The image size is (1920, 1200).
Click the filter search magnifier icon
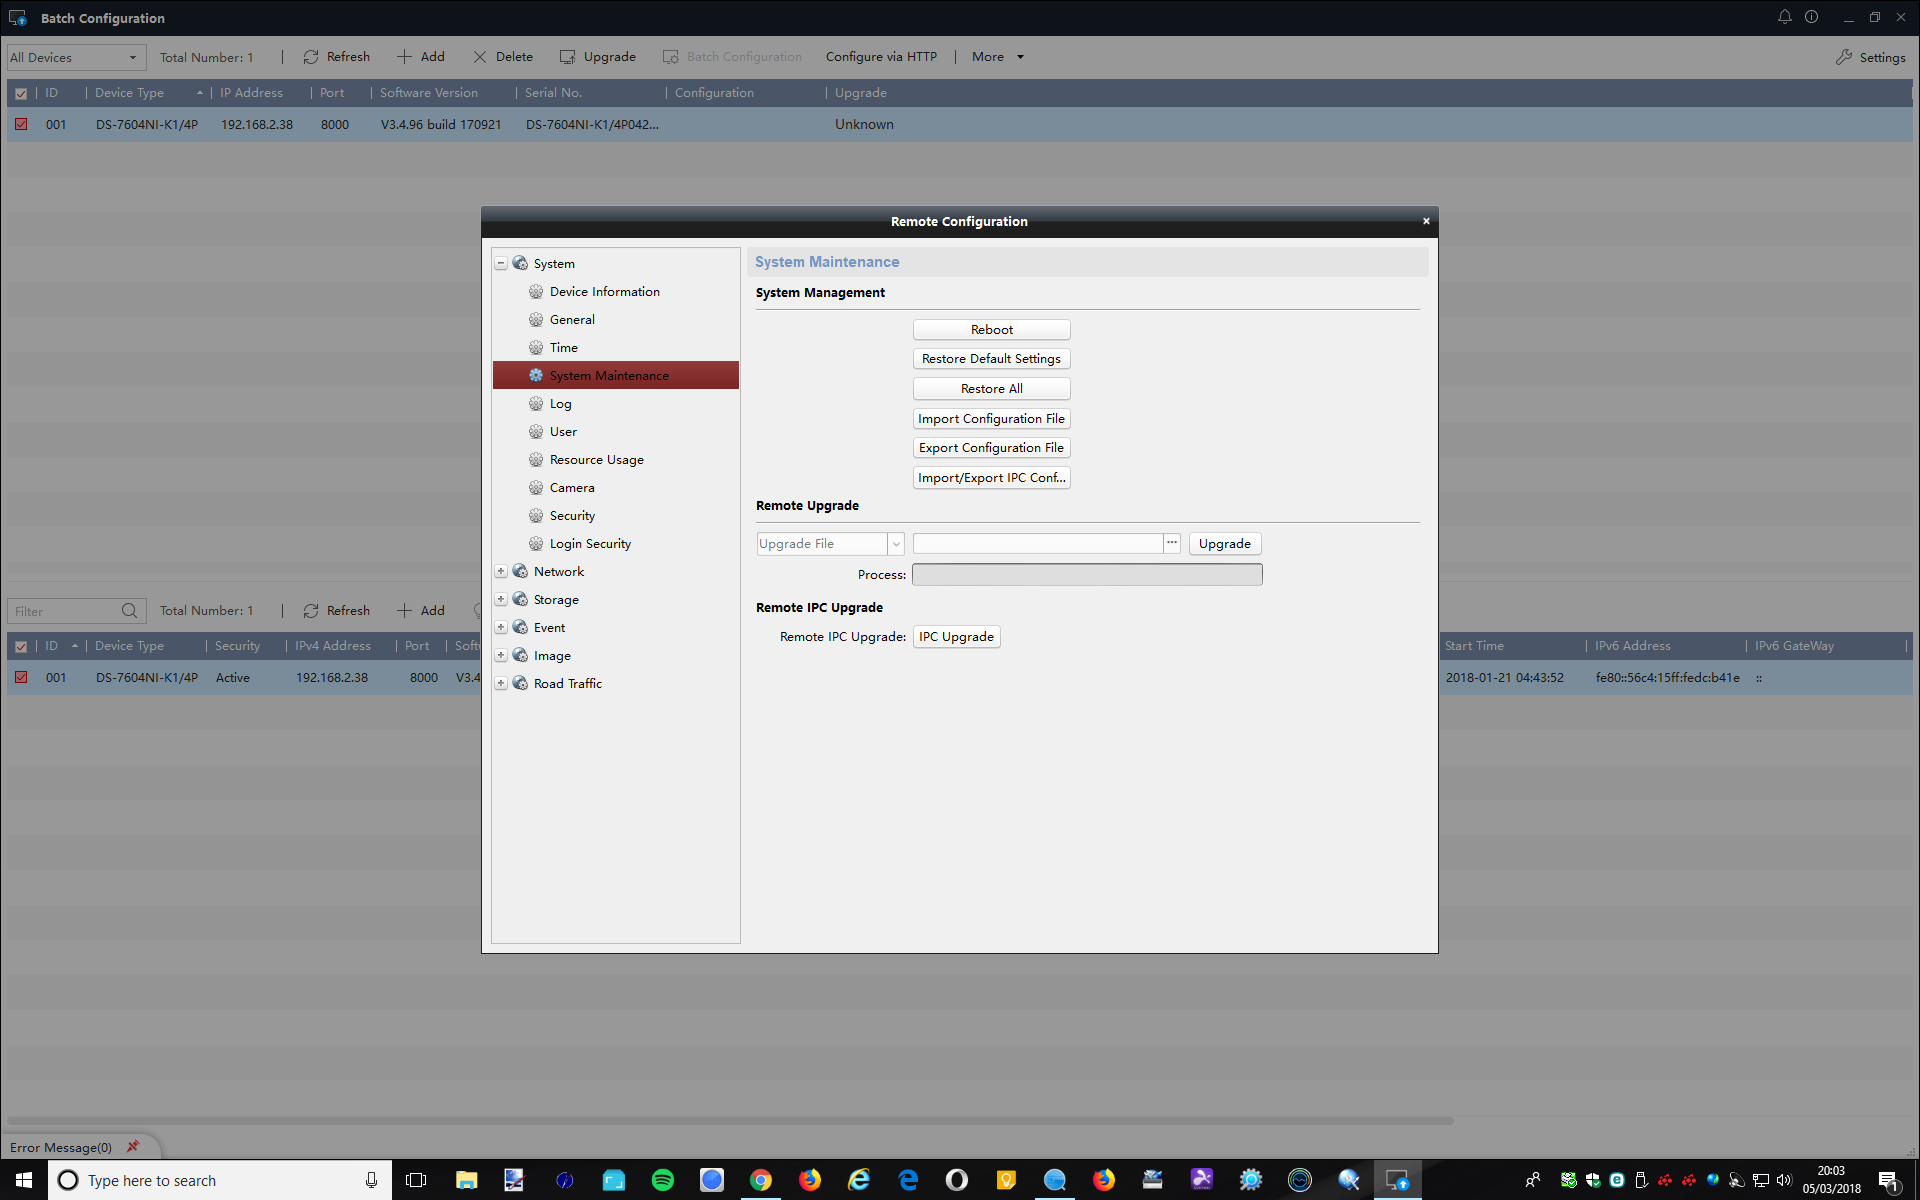129,610
